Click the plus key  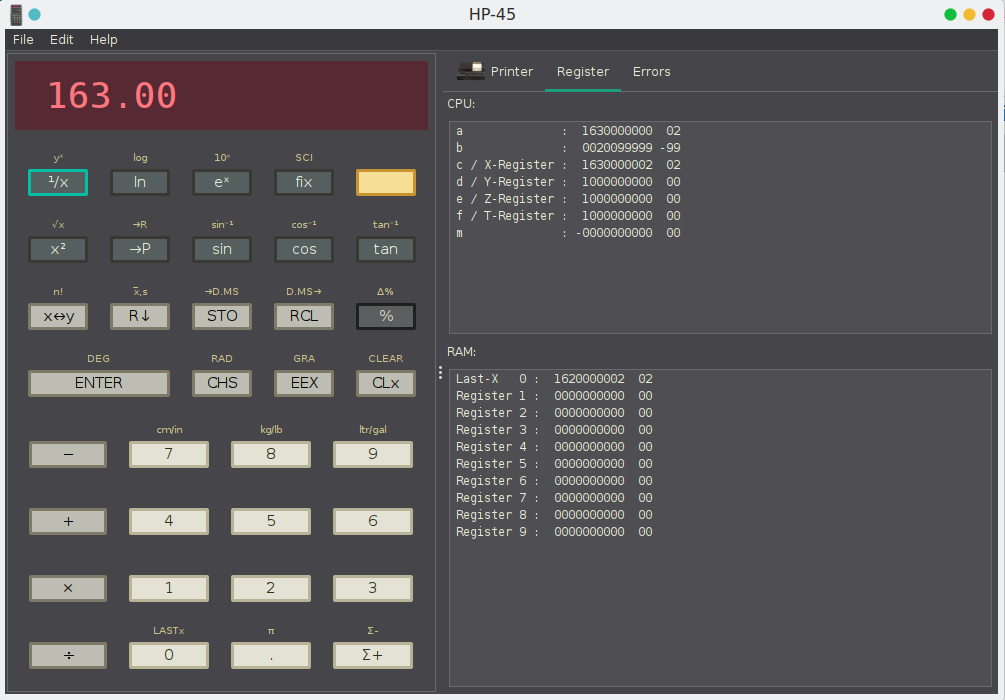click(68, 521)
